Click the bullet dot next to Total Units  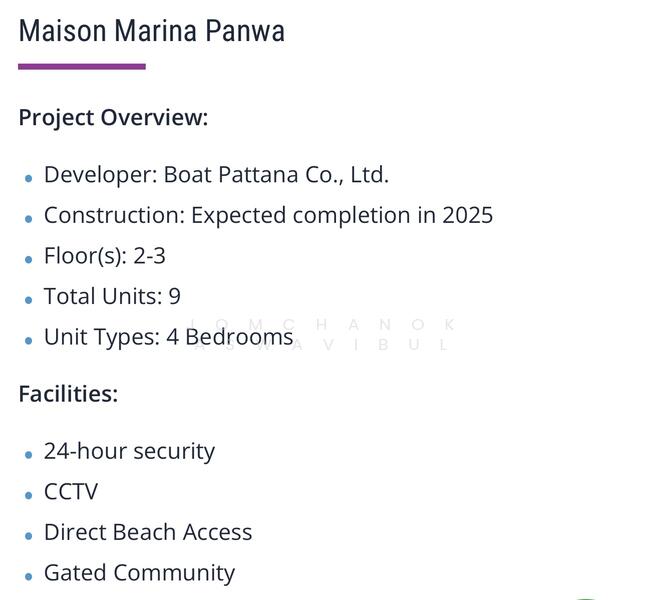(x=29, y=300)
